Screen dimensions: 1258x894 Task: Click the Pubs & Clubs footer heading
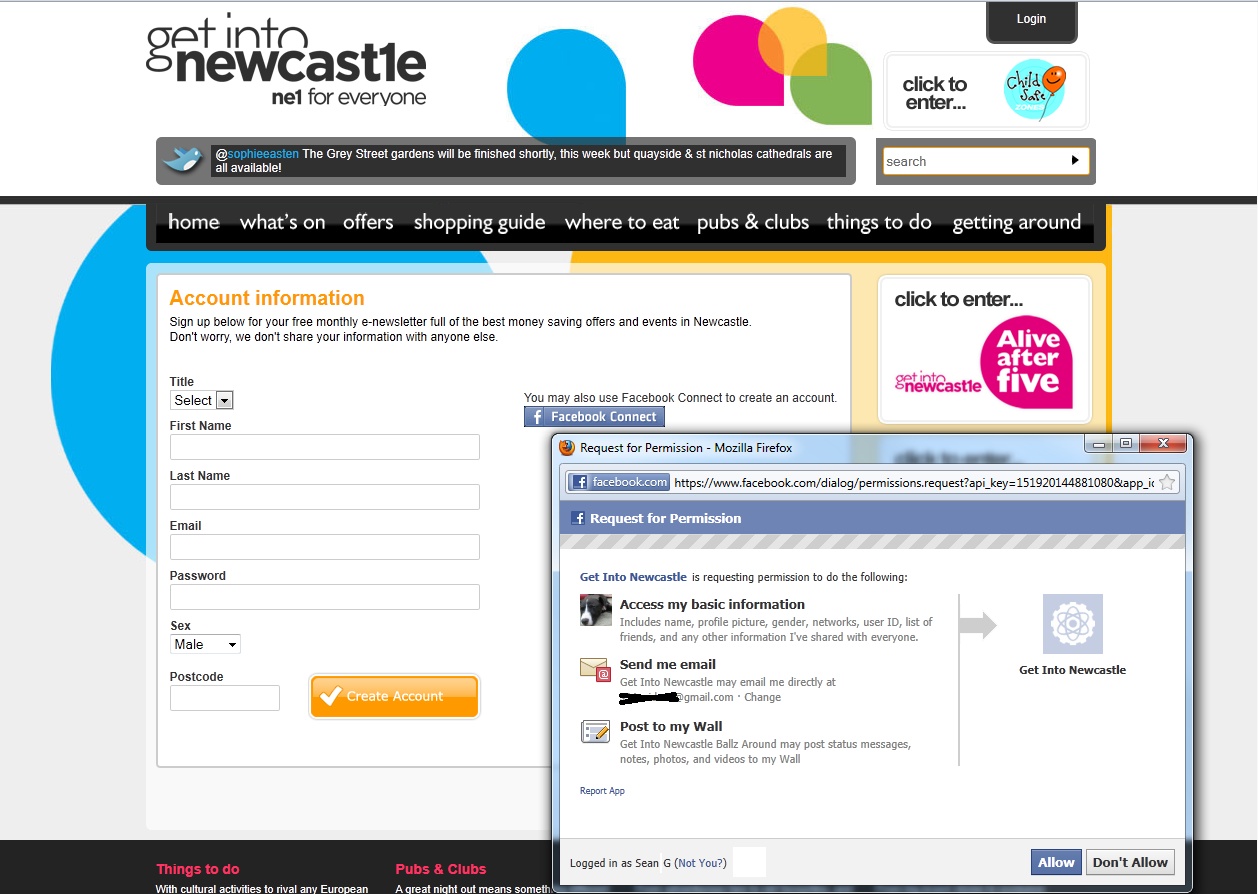pyautogui.click(x=441, y=869)
